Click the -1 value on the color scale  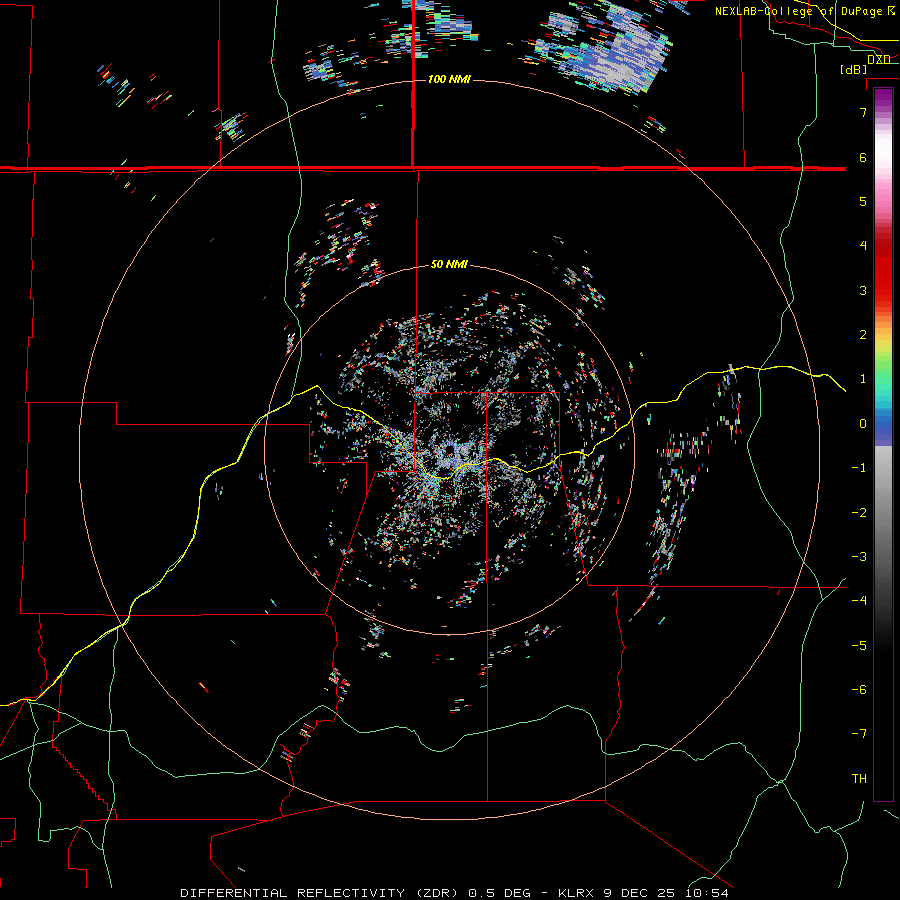859,468
